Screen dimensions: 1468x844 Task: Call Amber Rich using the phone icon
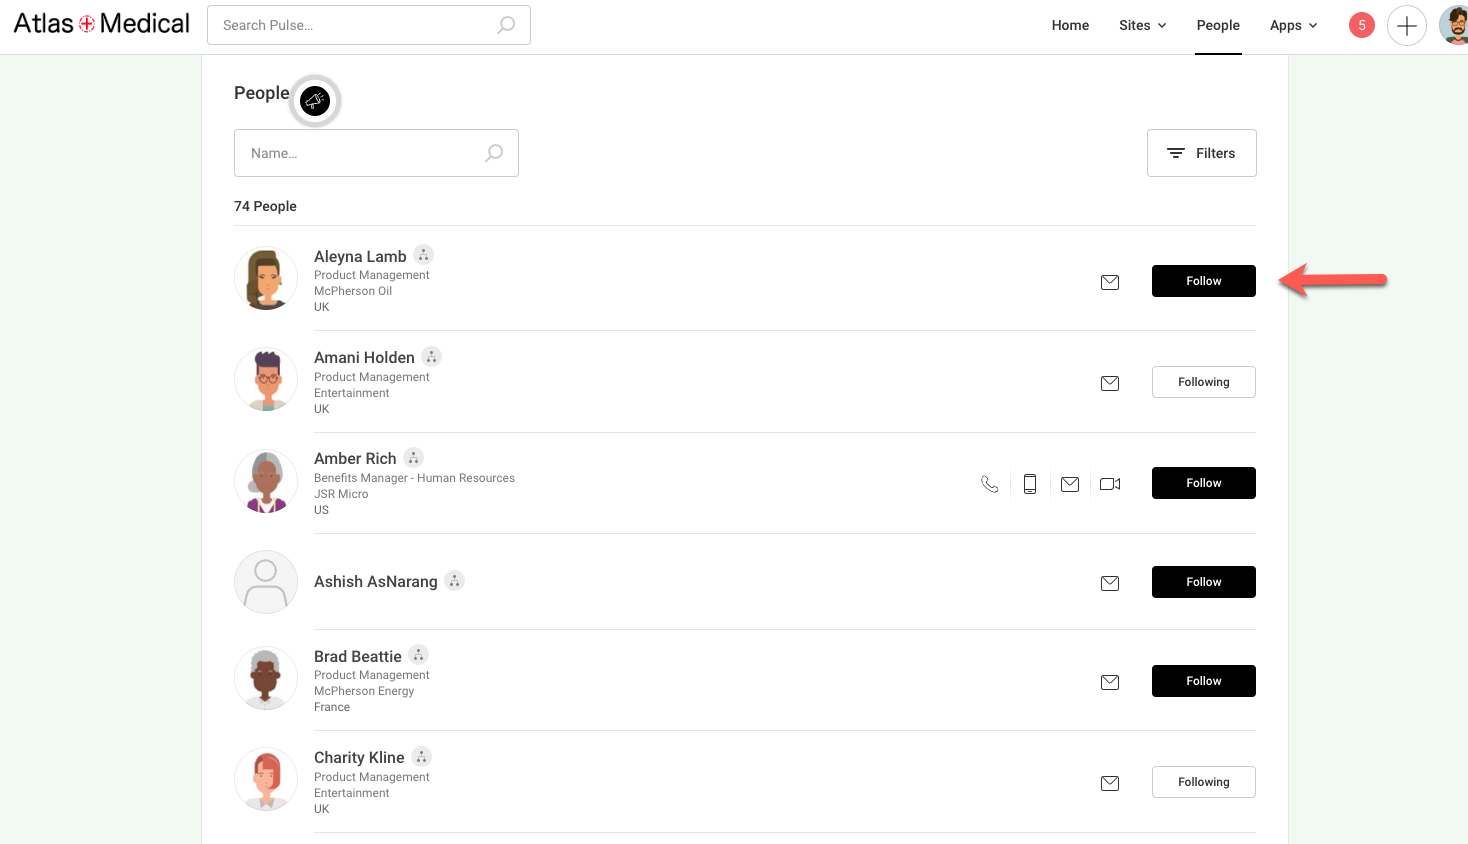(990, 484)
